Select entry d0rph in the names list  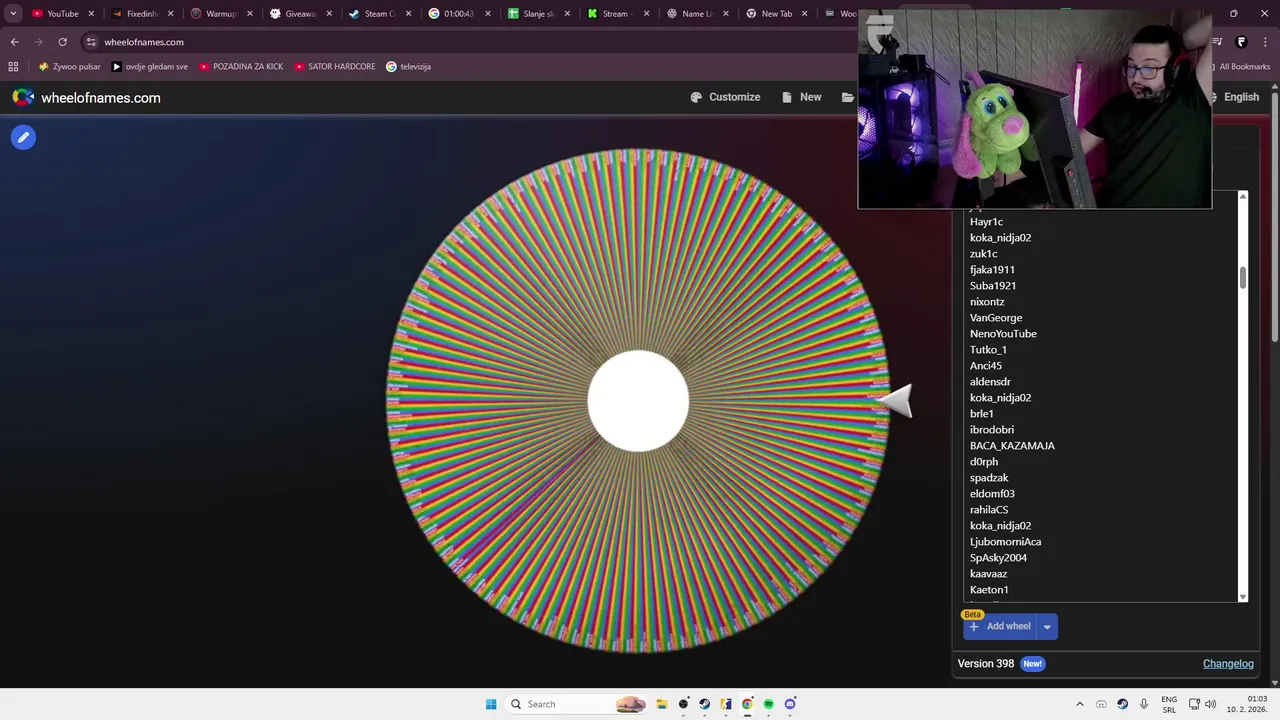(x=984, y=462)
